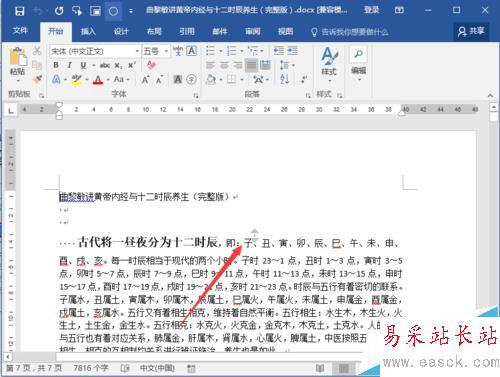The height and width of the screenshot is (377, 500).
Task: Increase font size with A-up icon
Action: click(x=145, y=80)
